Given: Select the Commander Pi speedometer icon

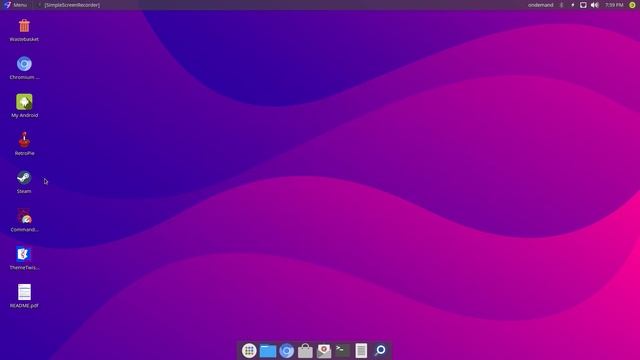Looking at the screenshot, I should [24, 216].
